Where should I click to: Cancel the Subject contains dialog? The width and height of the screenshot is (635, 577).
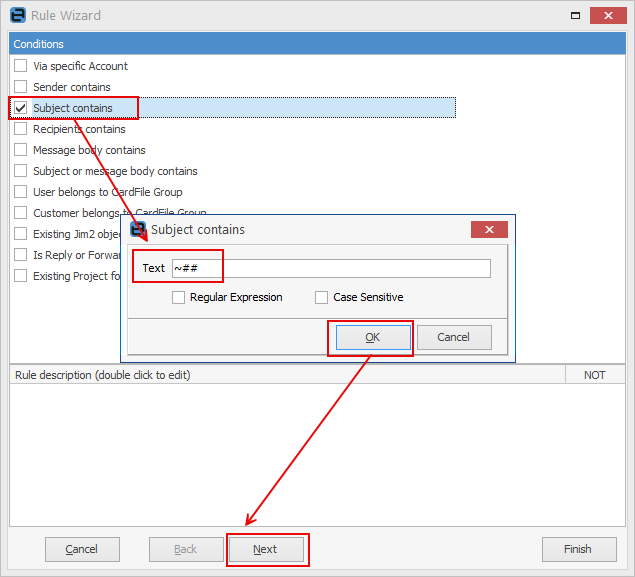454,337
